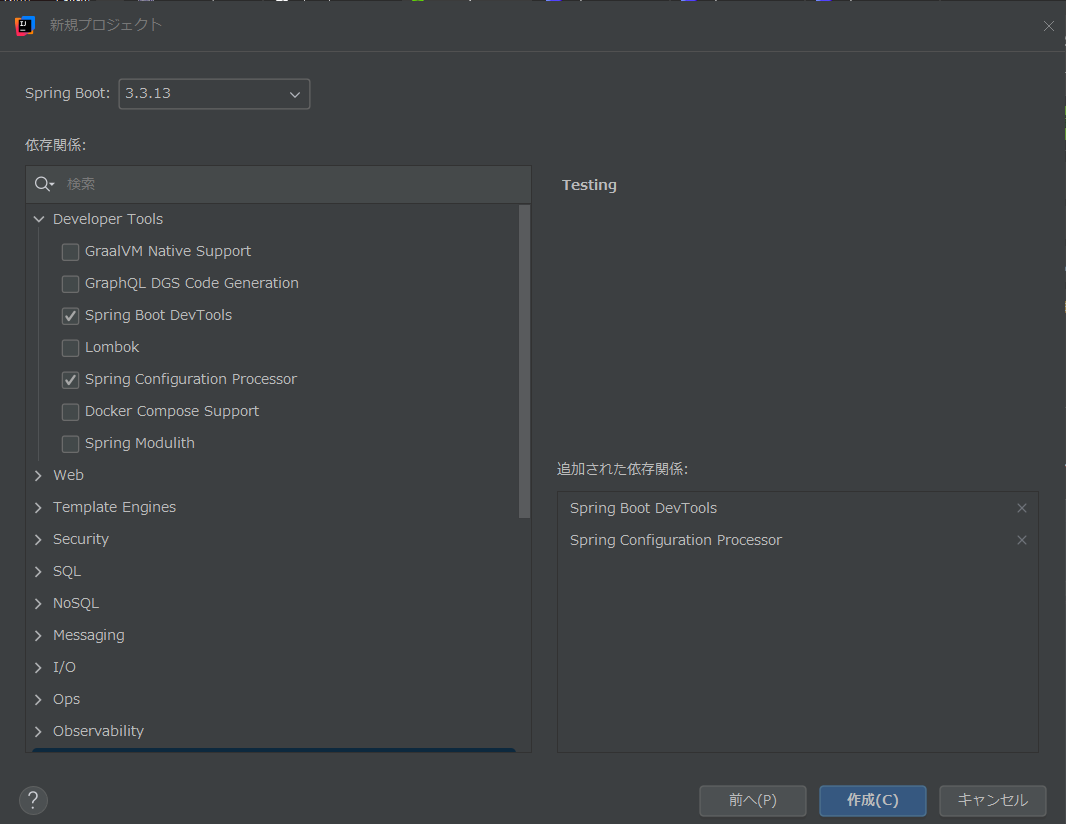Screen dimensions: 1066x824
Task: Remove Spring Boot DevTools from added dependencies
Action: 1021,508
